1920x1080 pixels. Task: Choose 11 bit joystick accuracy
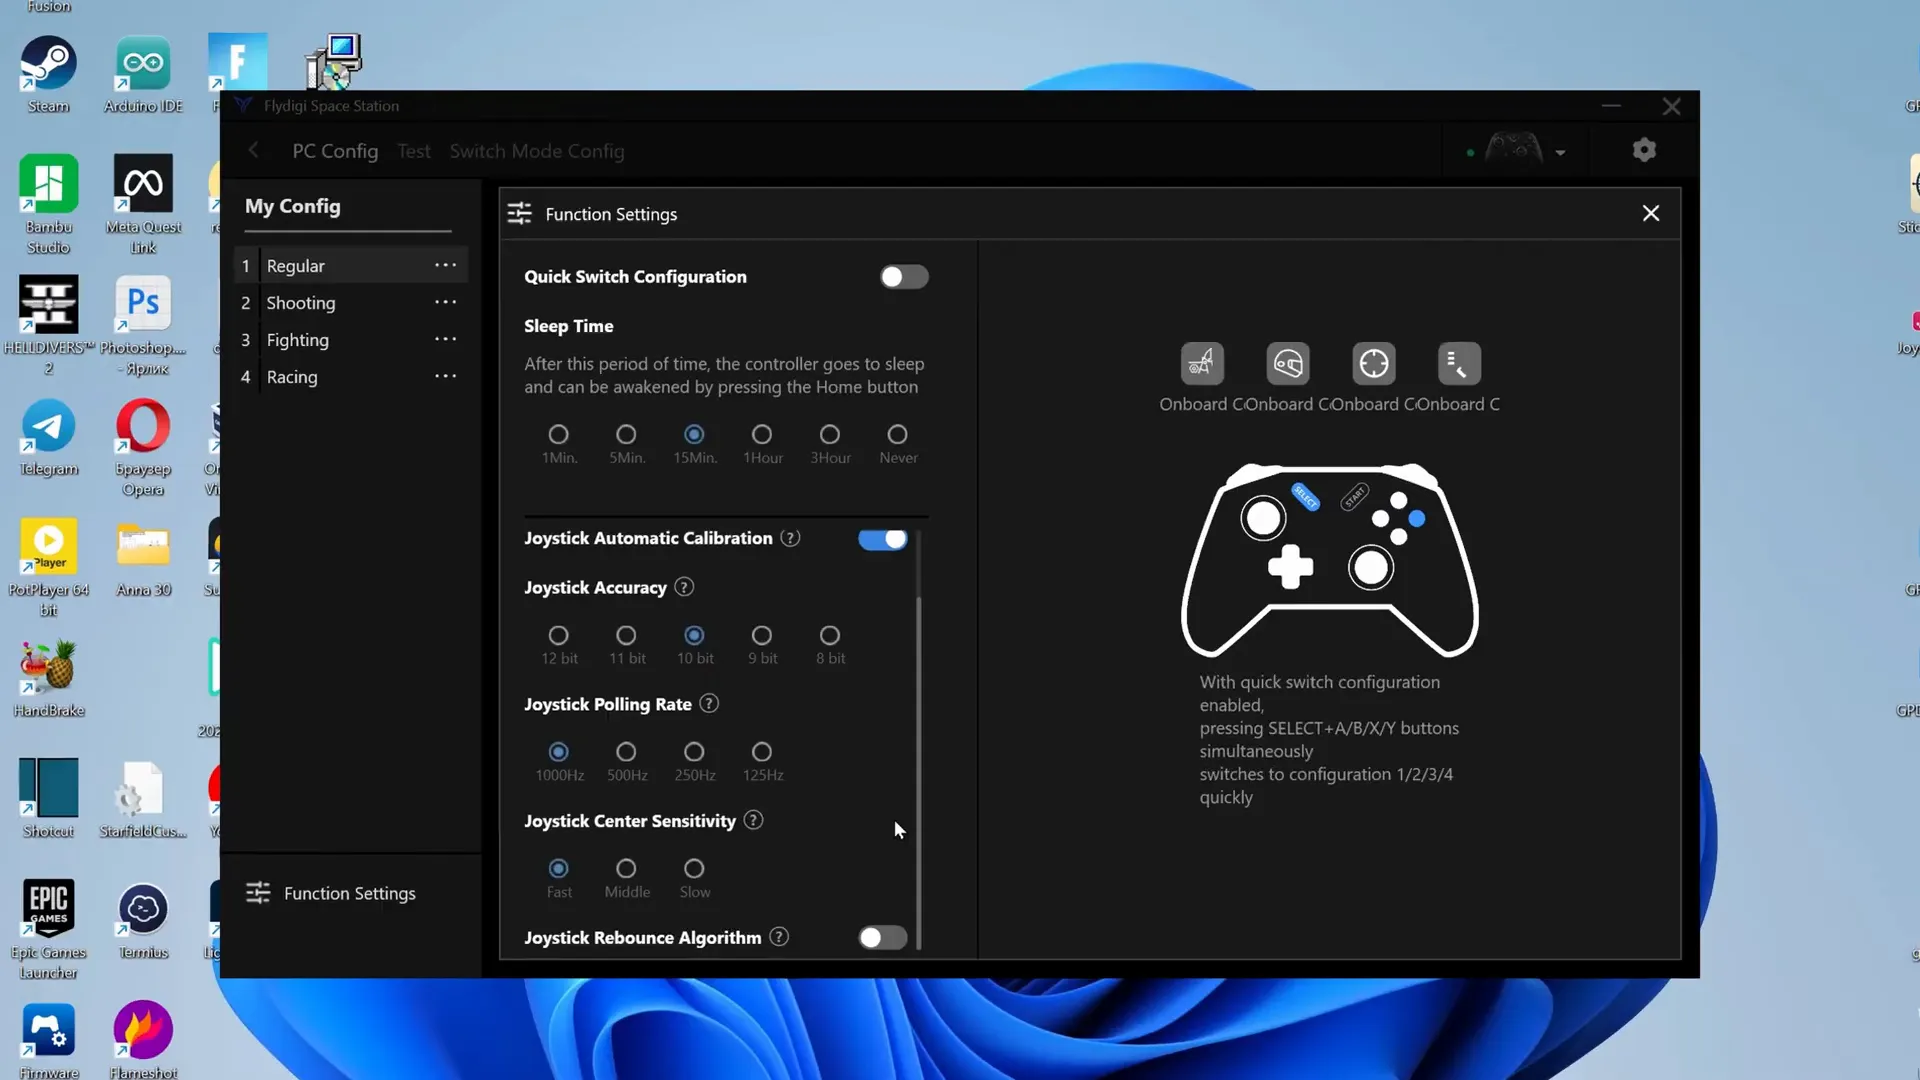coord(626,635)
